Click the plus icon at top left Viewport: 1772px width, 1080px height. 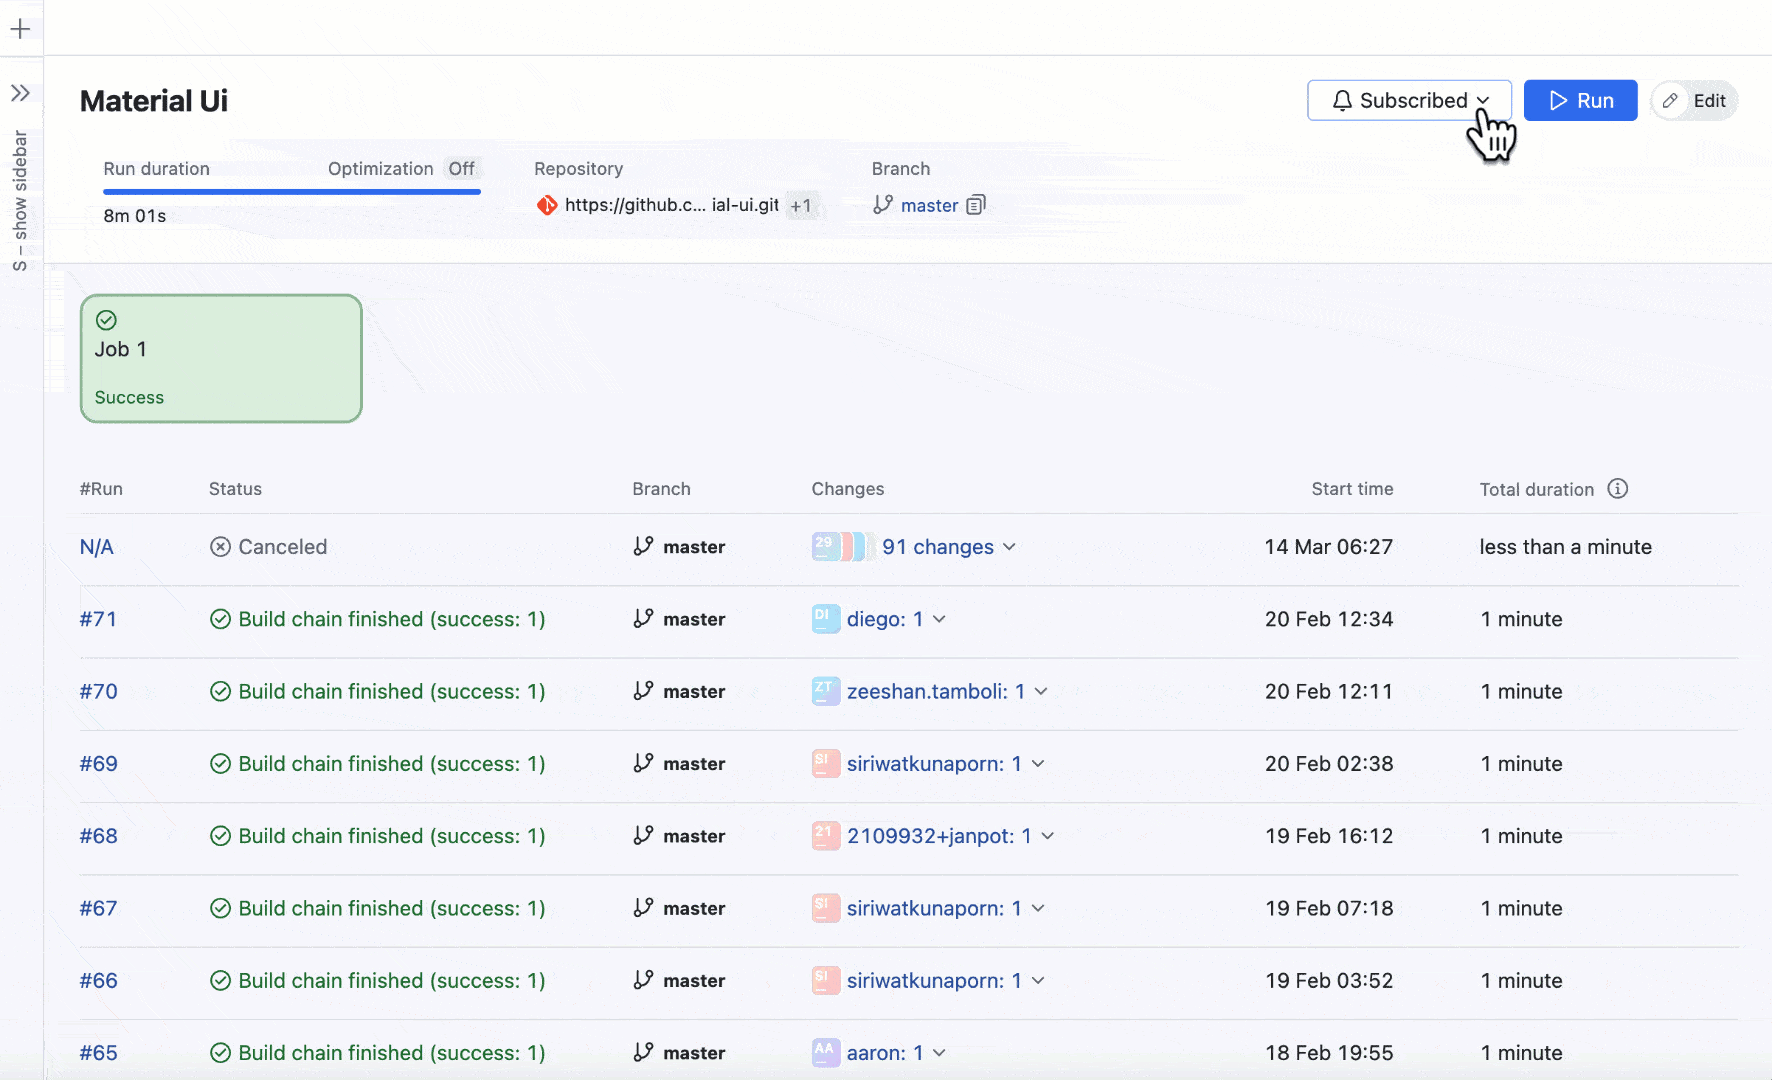20,29
